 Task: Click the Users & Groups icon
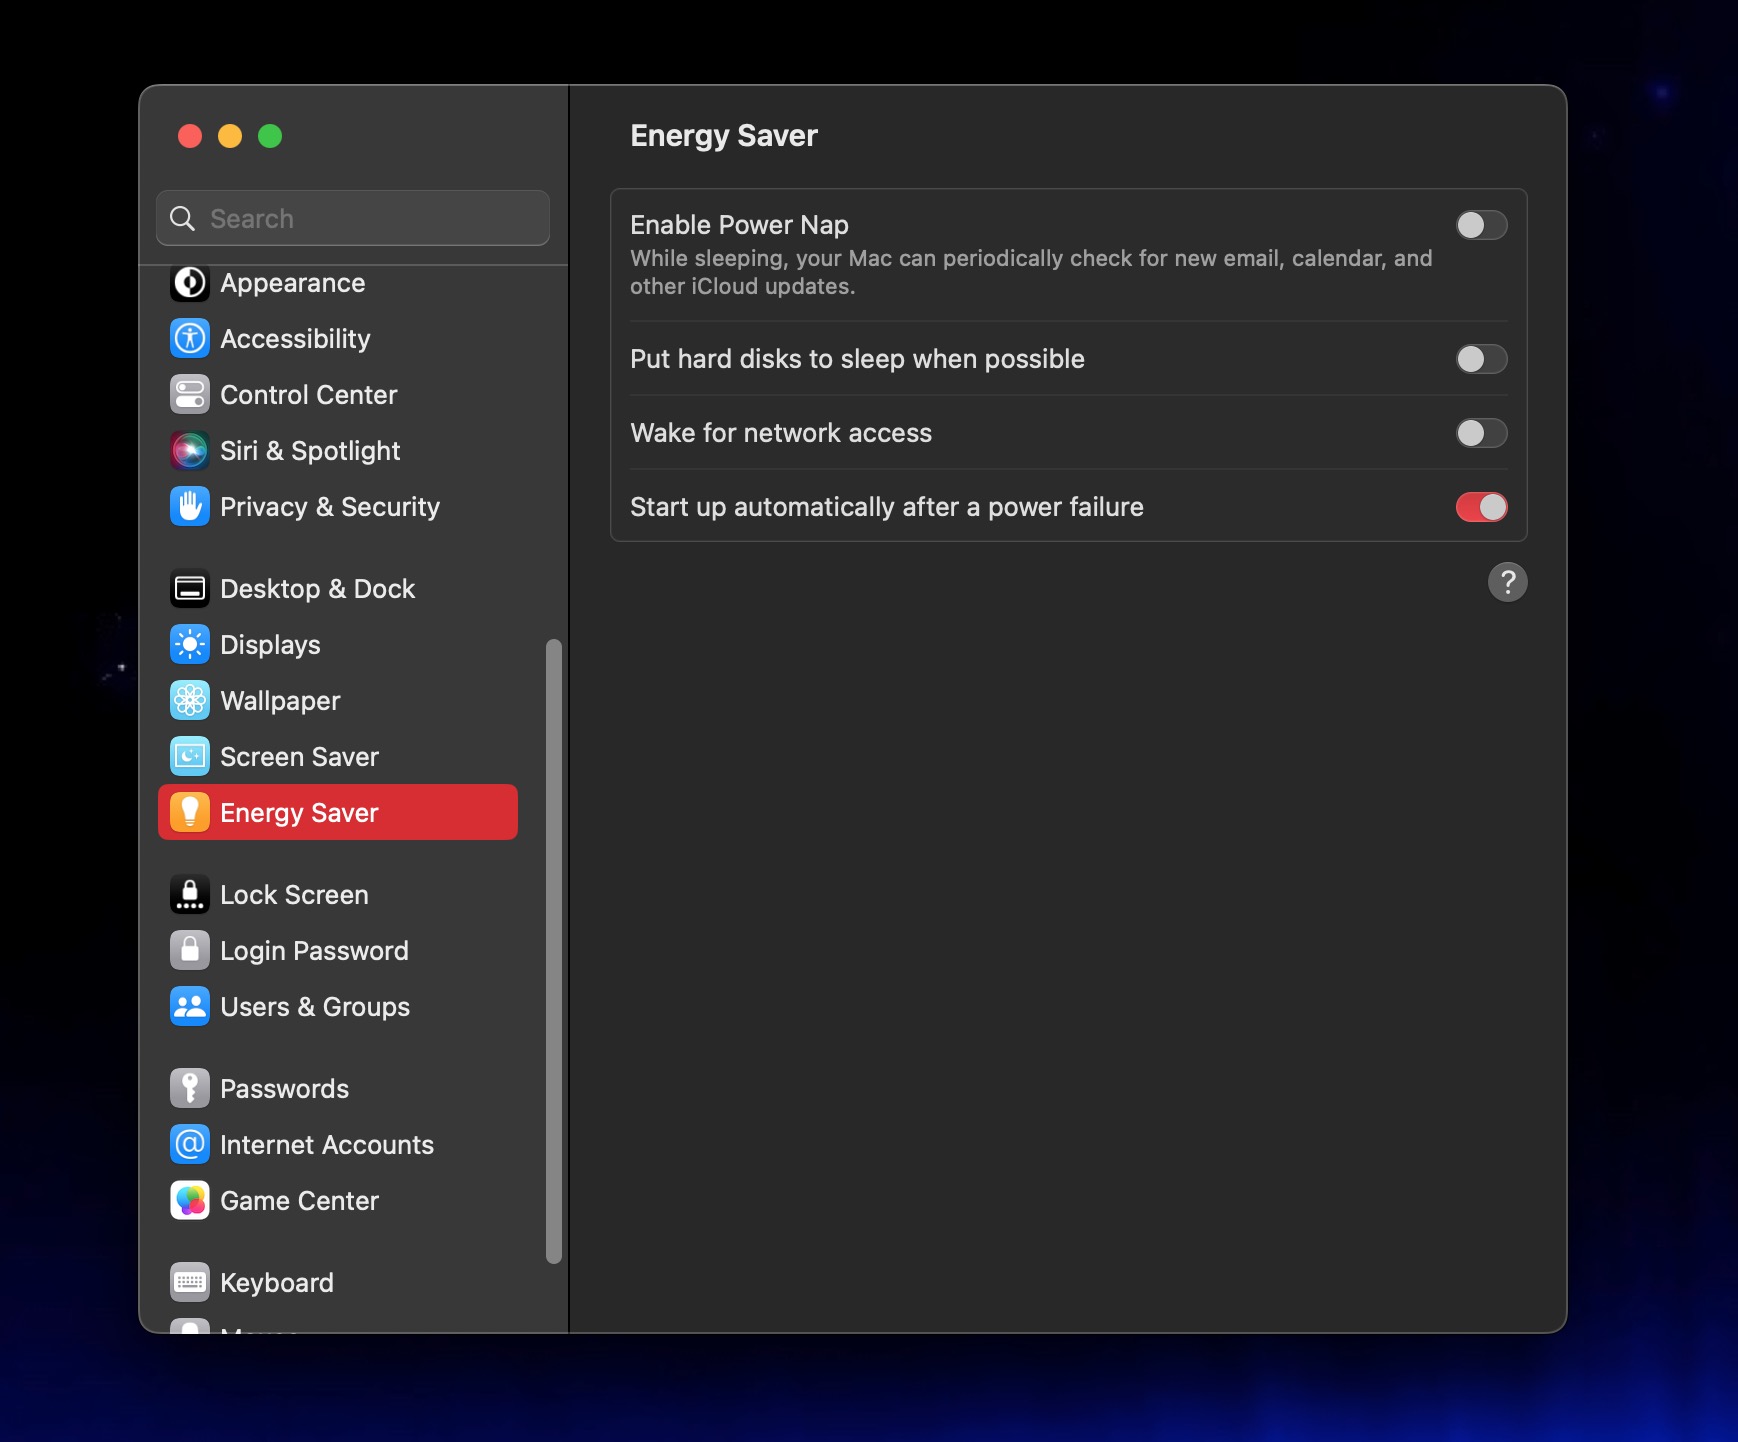190,1007
